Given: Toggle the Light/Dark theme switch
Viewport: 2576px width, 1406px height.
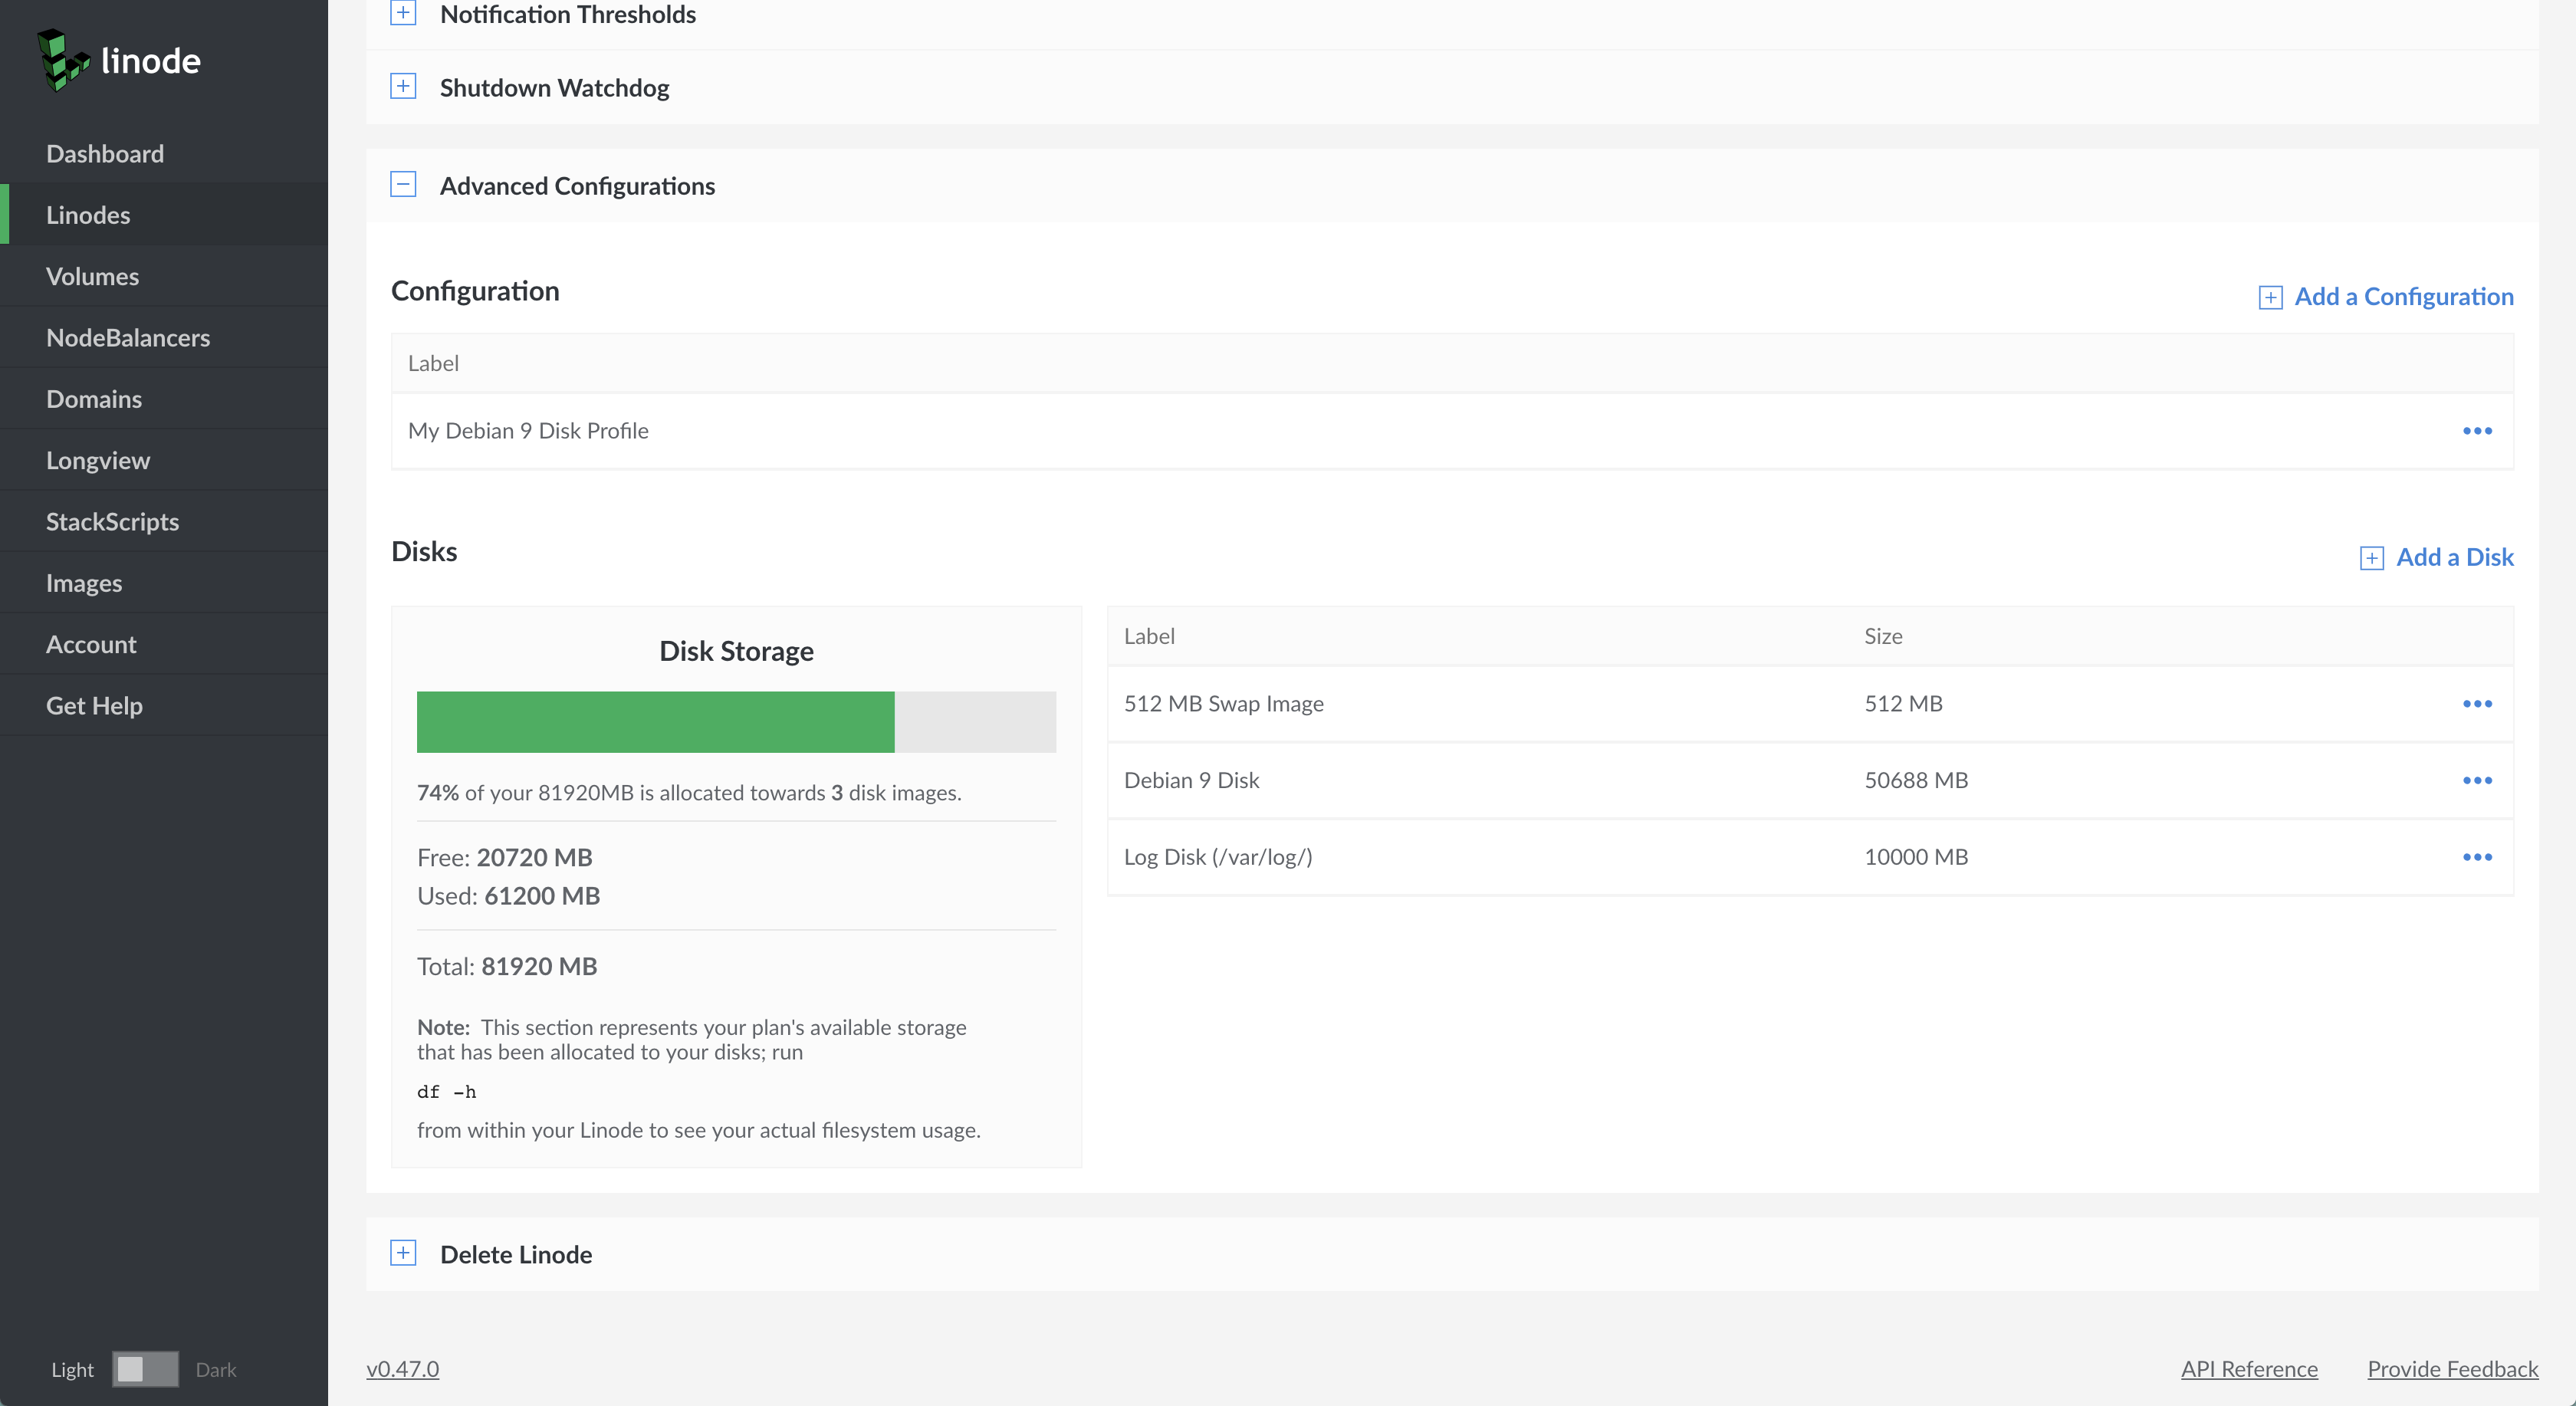Looking at the screenshot, I should point(145,1369).
